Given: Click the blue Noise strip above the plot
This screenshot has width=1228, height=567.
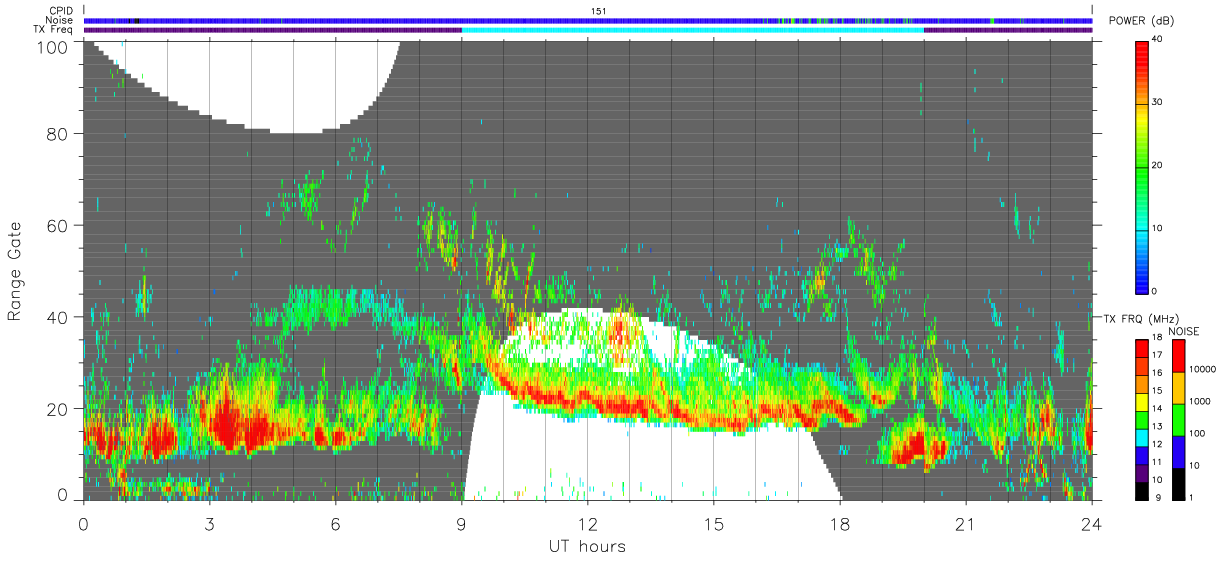Looking at the screenshot, I should tap(588, 20).
